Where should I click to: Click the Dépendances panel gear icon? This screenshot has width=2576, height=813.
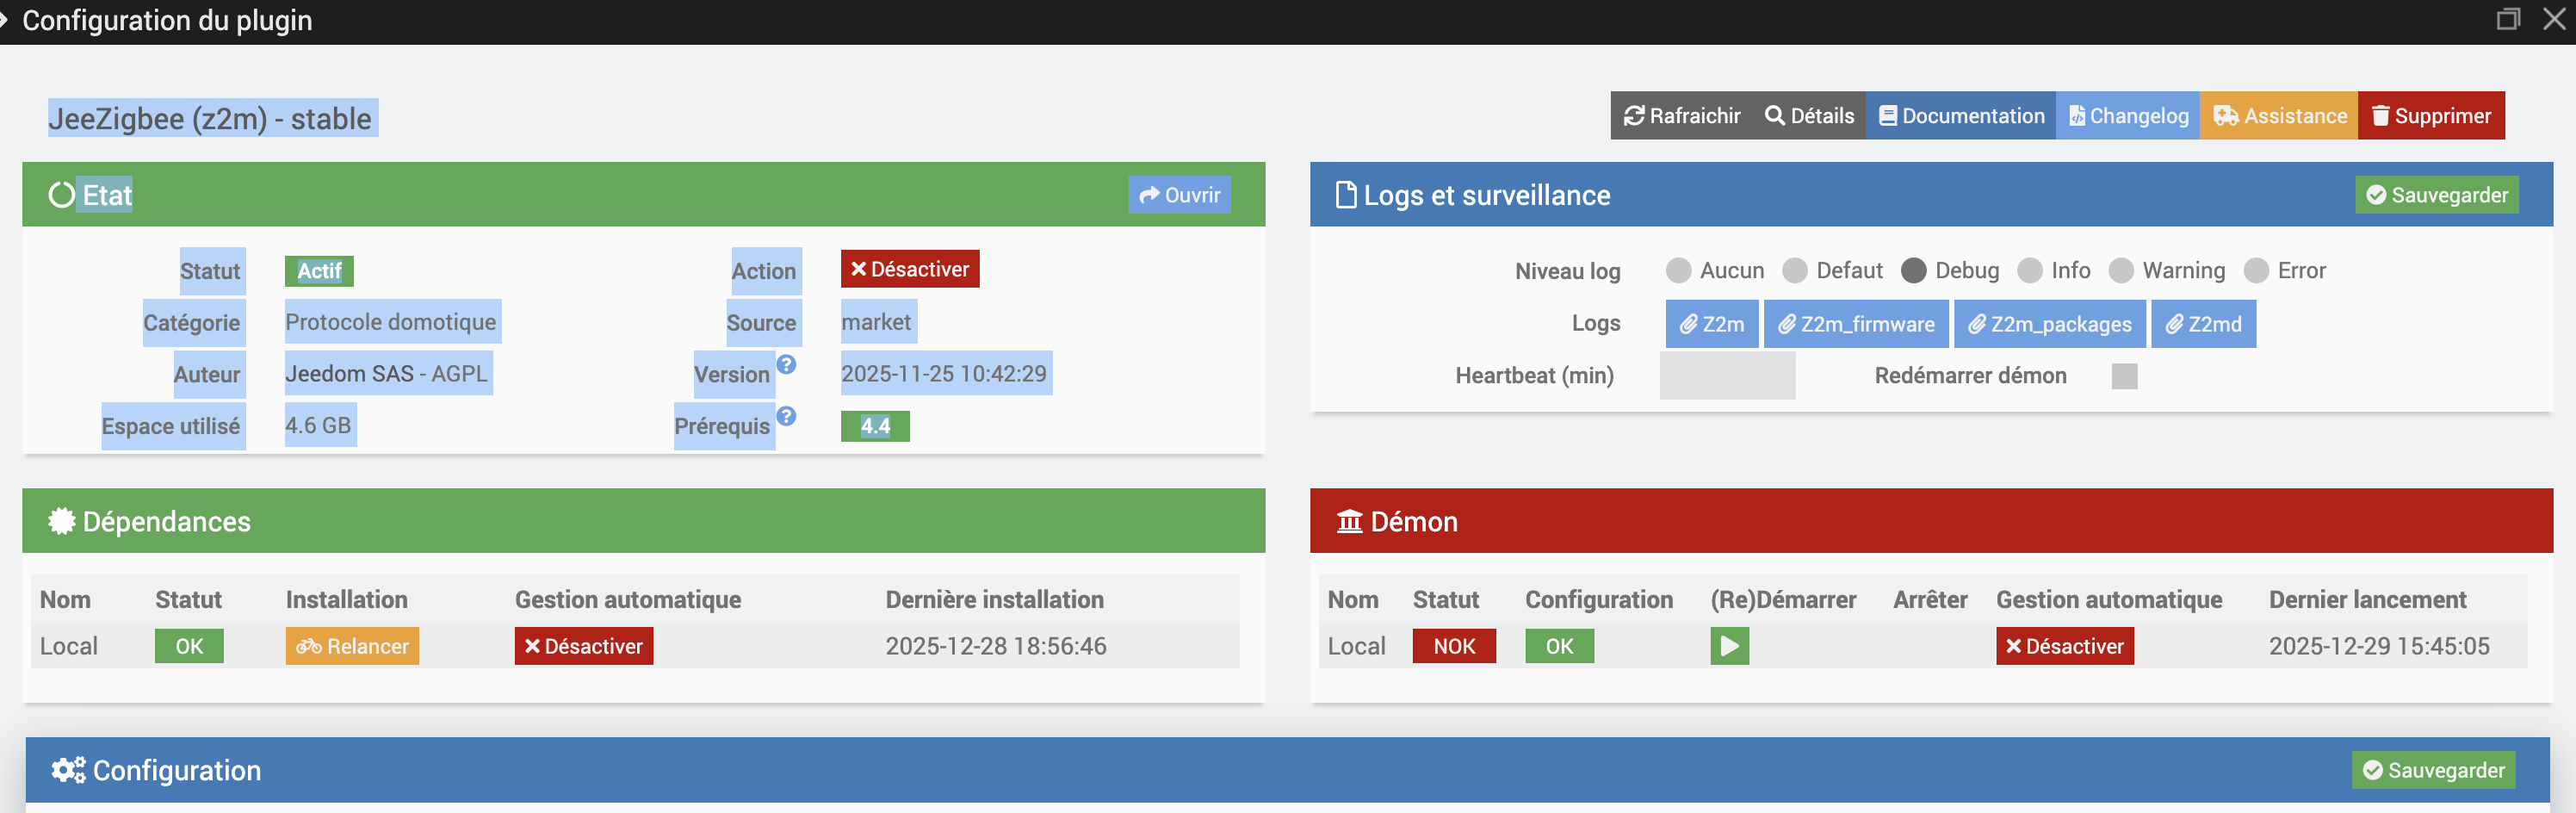pyautogui.click(x=62, y=521)
